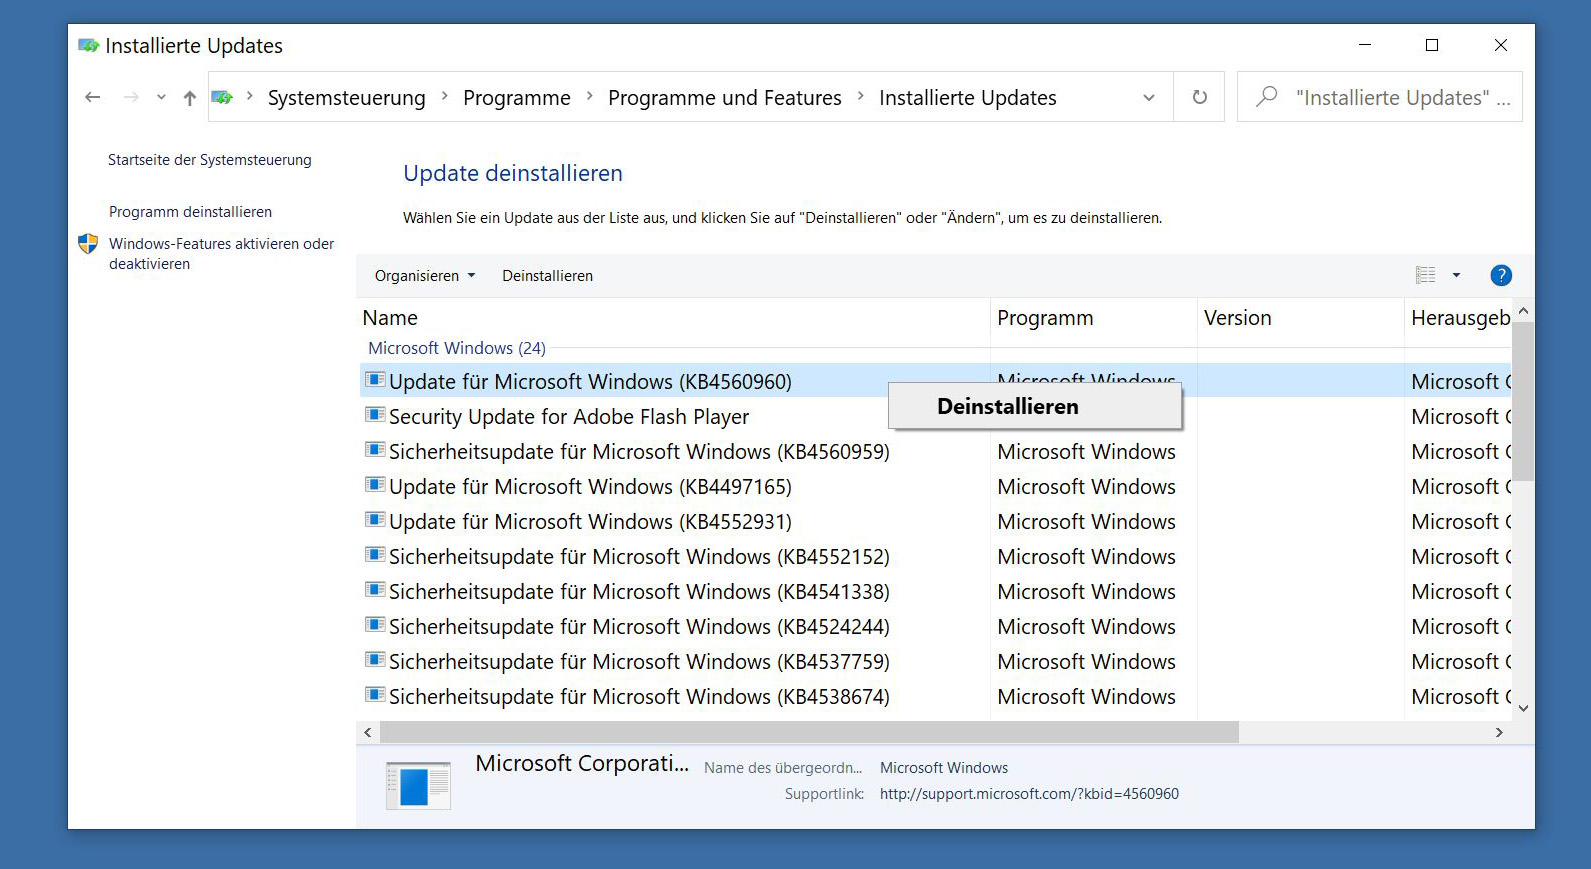The width and height of the screenshot is (1591, 869).
Task: Go forward with the right arrow
Action: pos(131,97)
